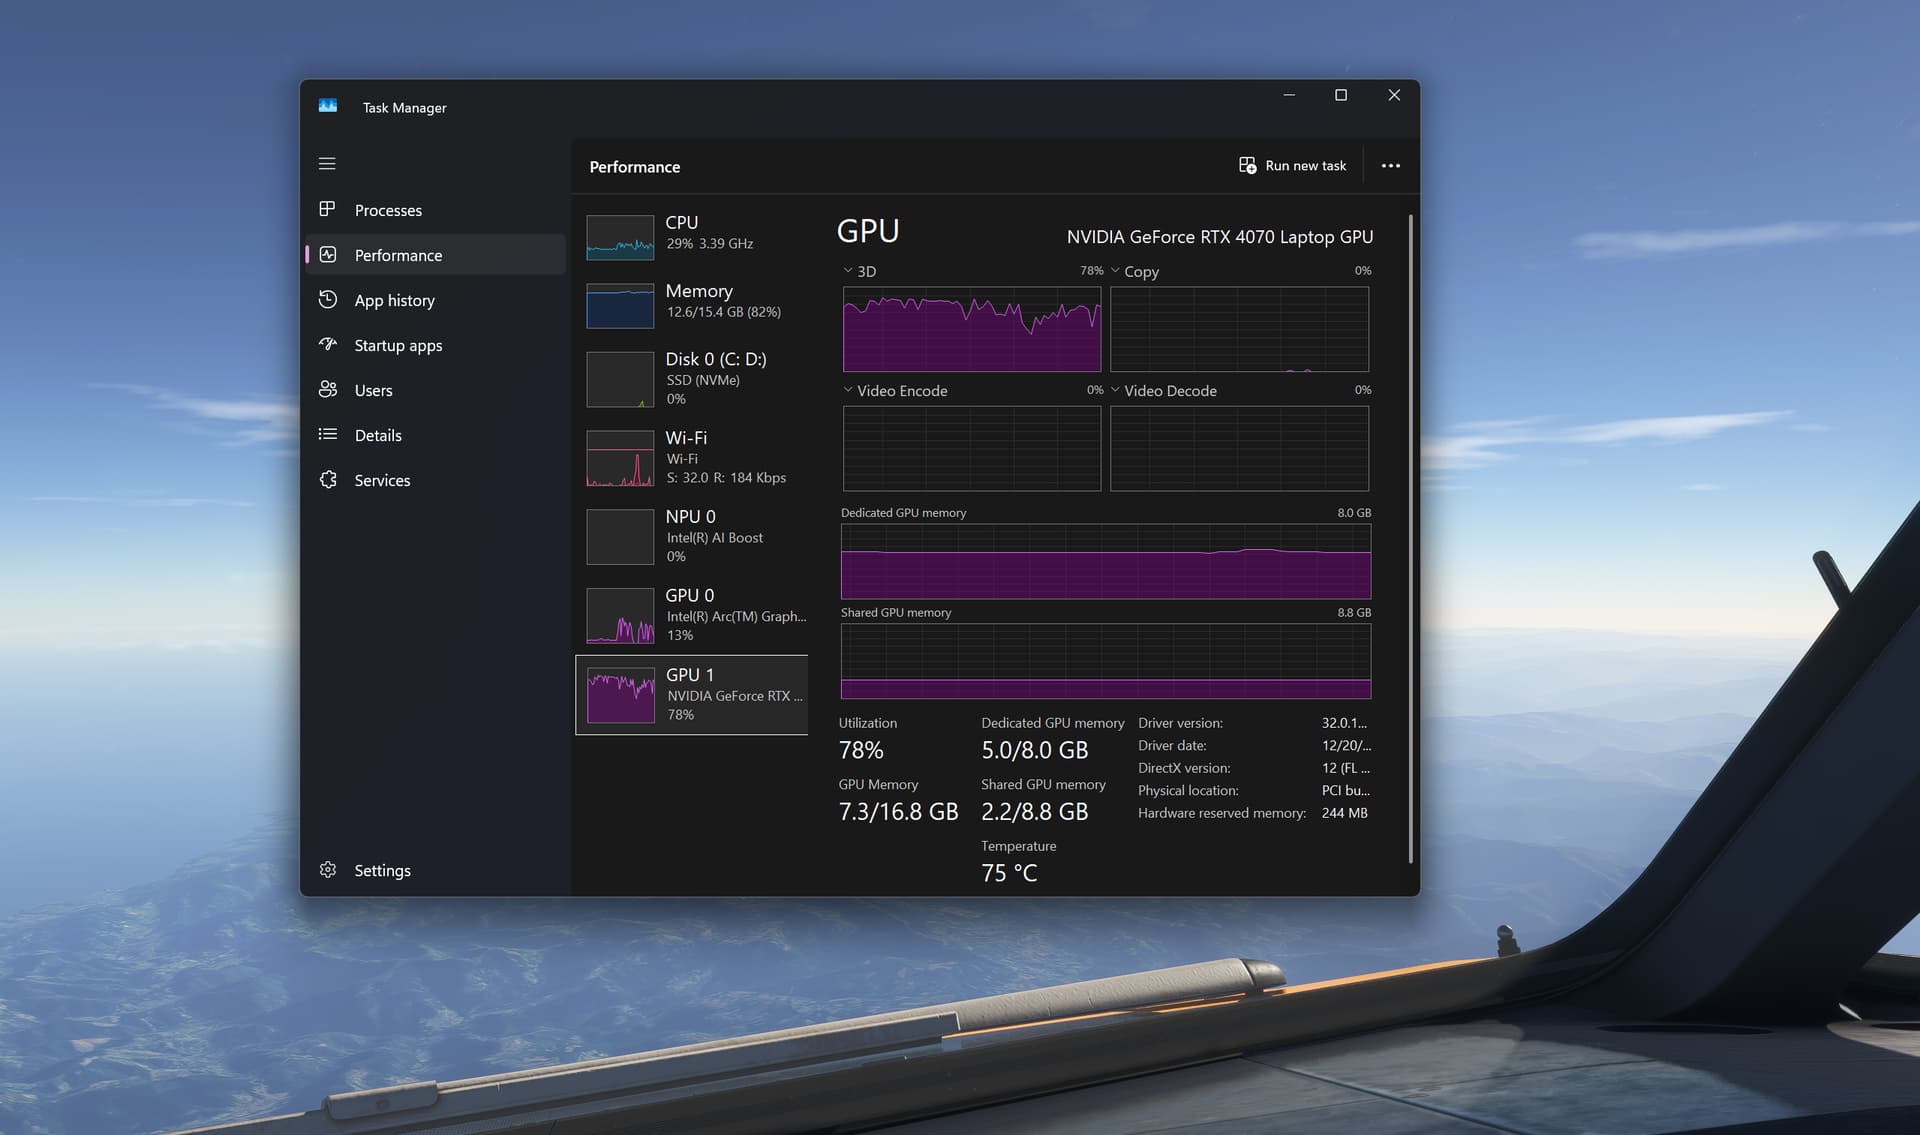Click the 2.2/8.8 GB shared memory value
The width and height of the screenshot is (1920, 1135).
click(1034, 811)
